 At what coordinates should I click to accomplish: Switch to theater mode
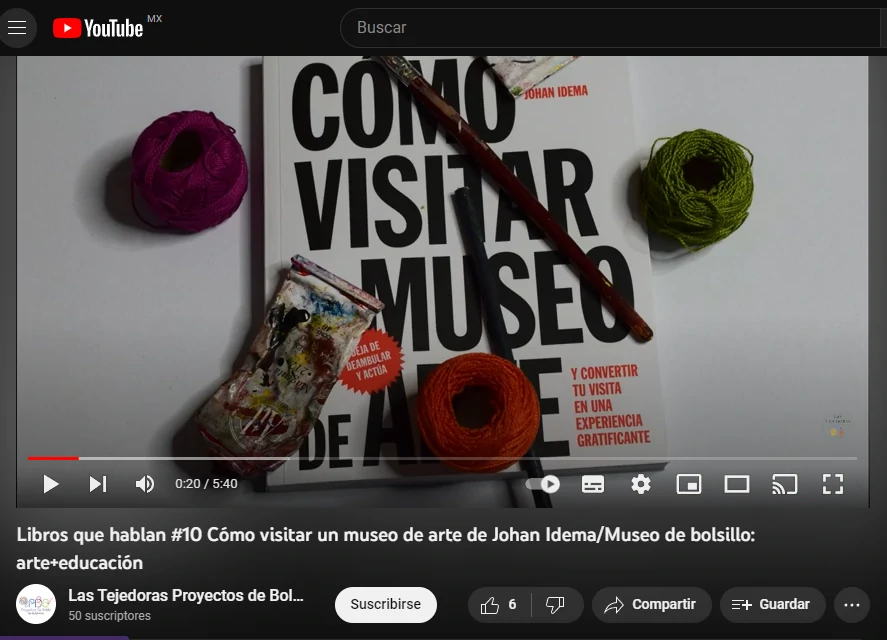click(737, 484)
